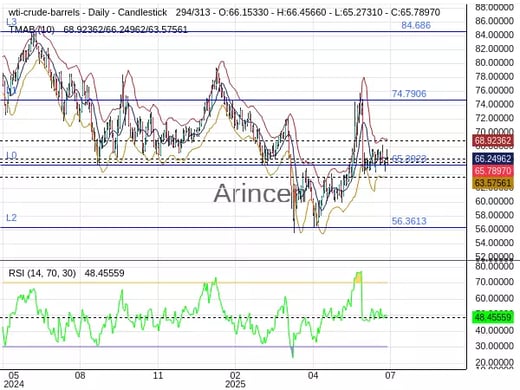Click the 56.3613 support level label
The image size is (520, 390).
point(409,221)
